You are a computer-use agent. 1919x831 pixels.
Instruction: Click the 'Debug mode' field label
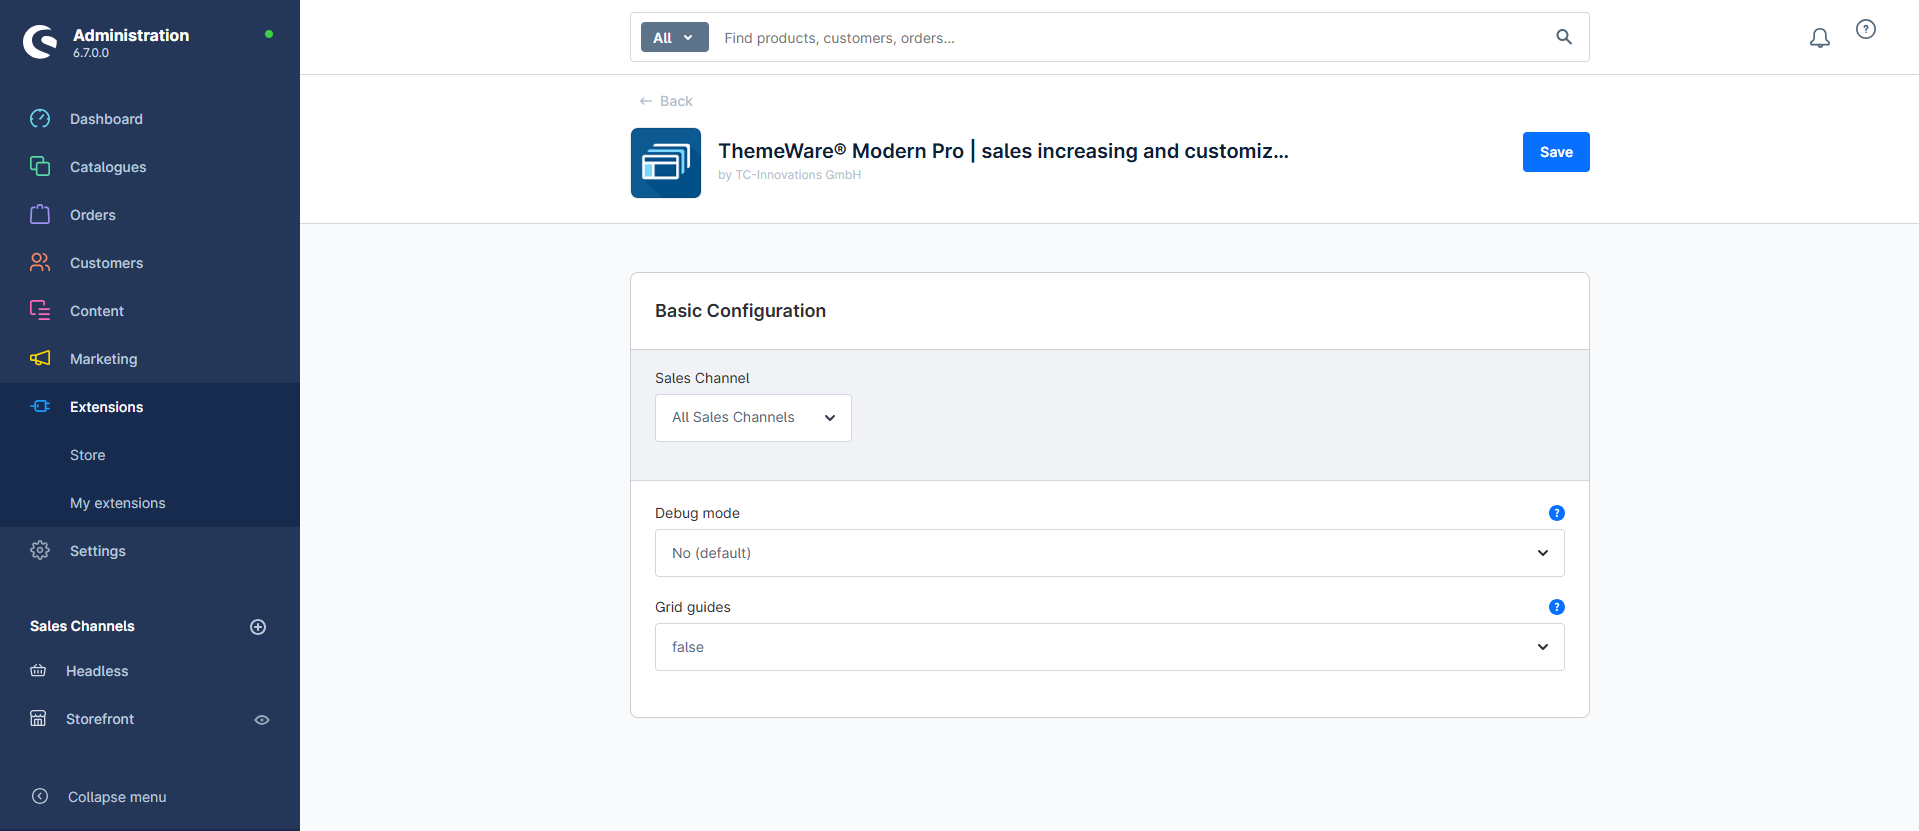tap(697, 513)
